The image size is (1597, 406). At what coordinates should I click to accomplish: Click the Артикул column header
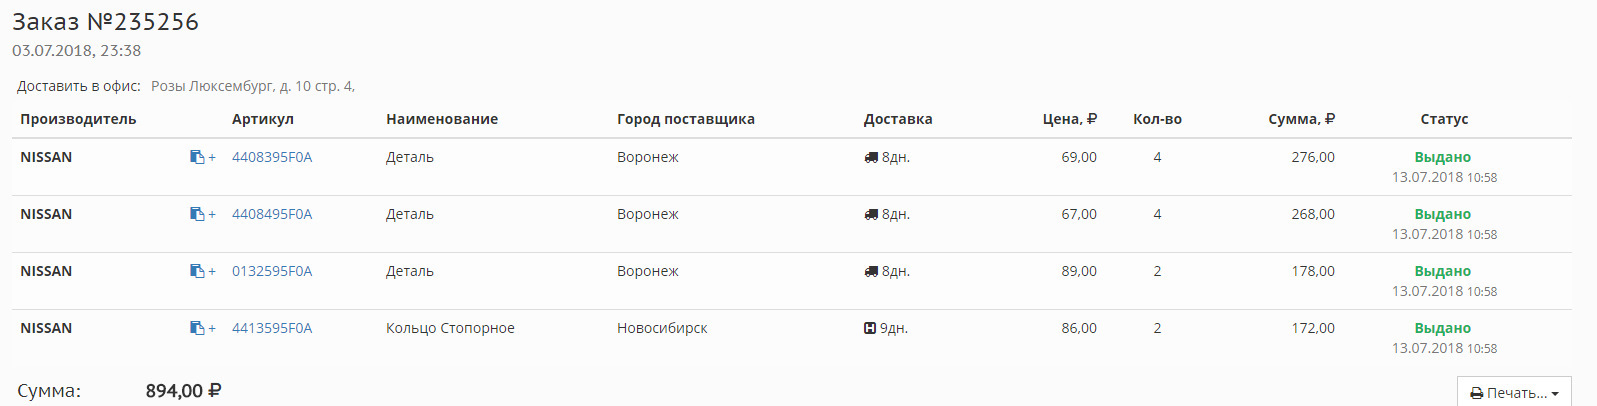coord(263,119)
